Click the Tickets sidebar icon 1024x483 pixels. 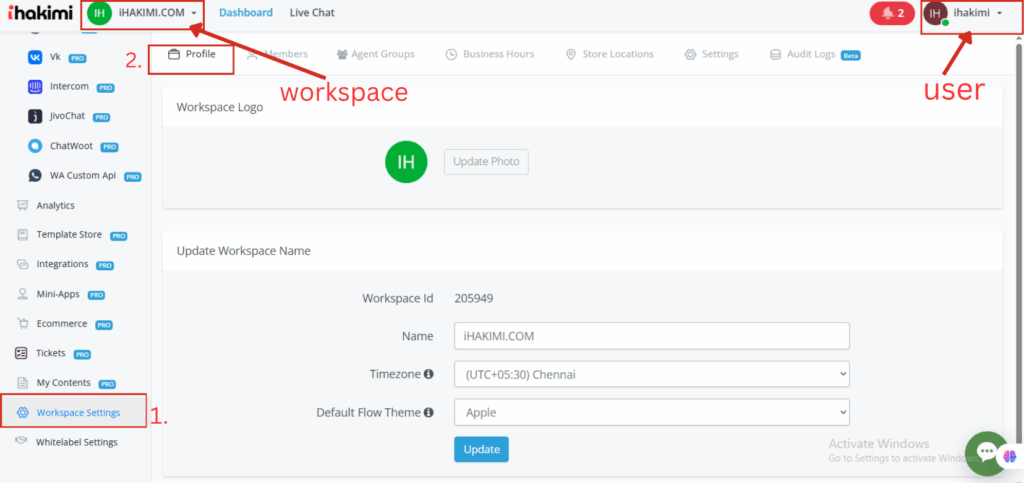tap(22, 353)
